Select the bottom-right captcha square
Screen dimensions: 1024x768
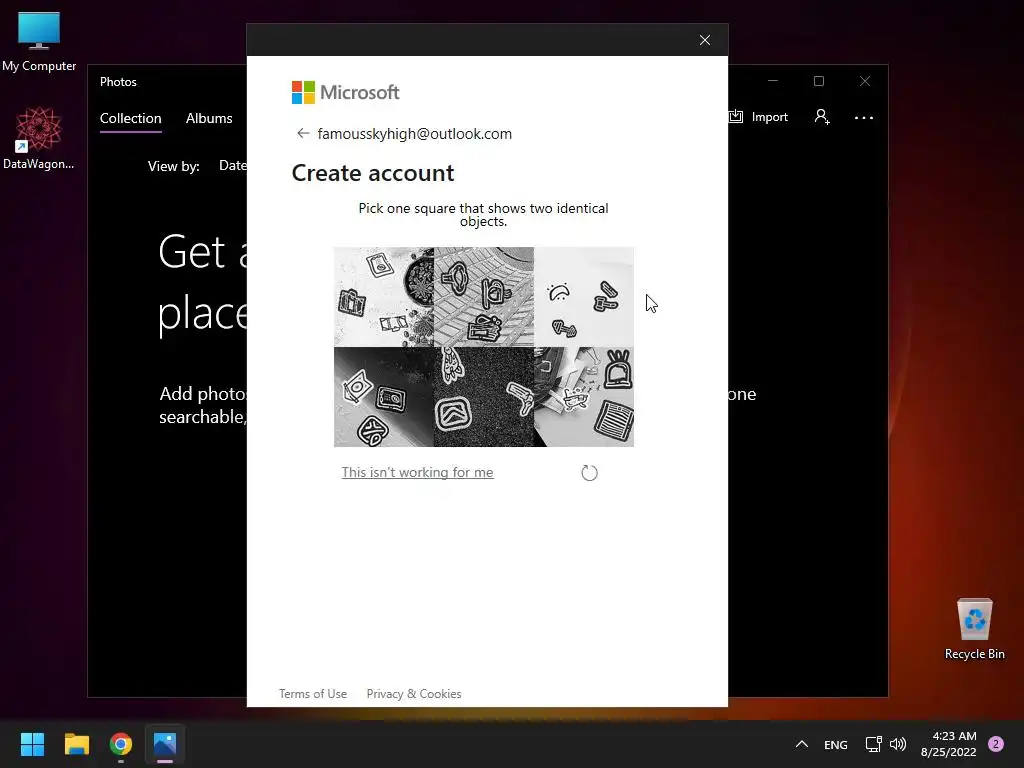click(x=584, y=397)
